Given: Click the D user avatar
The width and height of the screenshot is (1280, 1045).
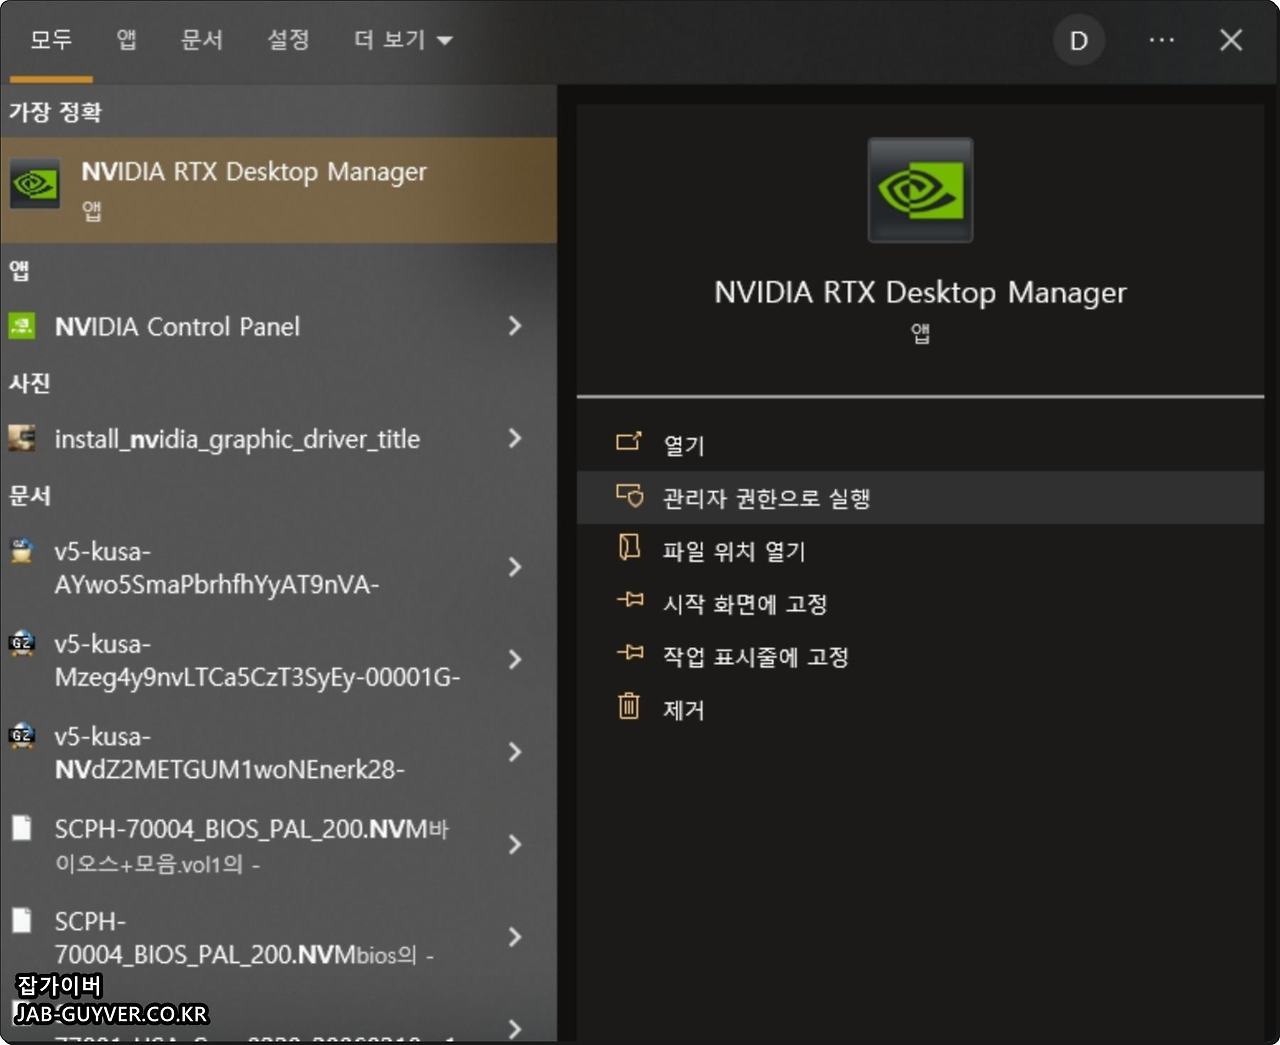Looking at the screenshot, I should 1079,40.
